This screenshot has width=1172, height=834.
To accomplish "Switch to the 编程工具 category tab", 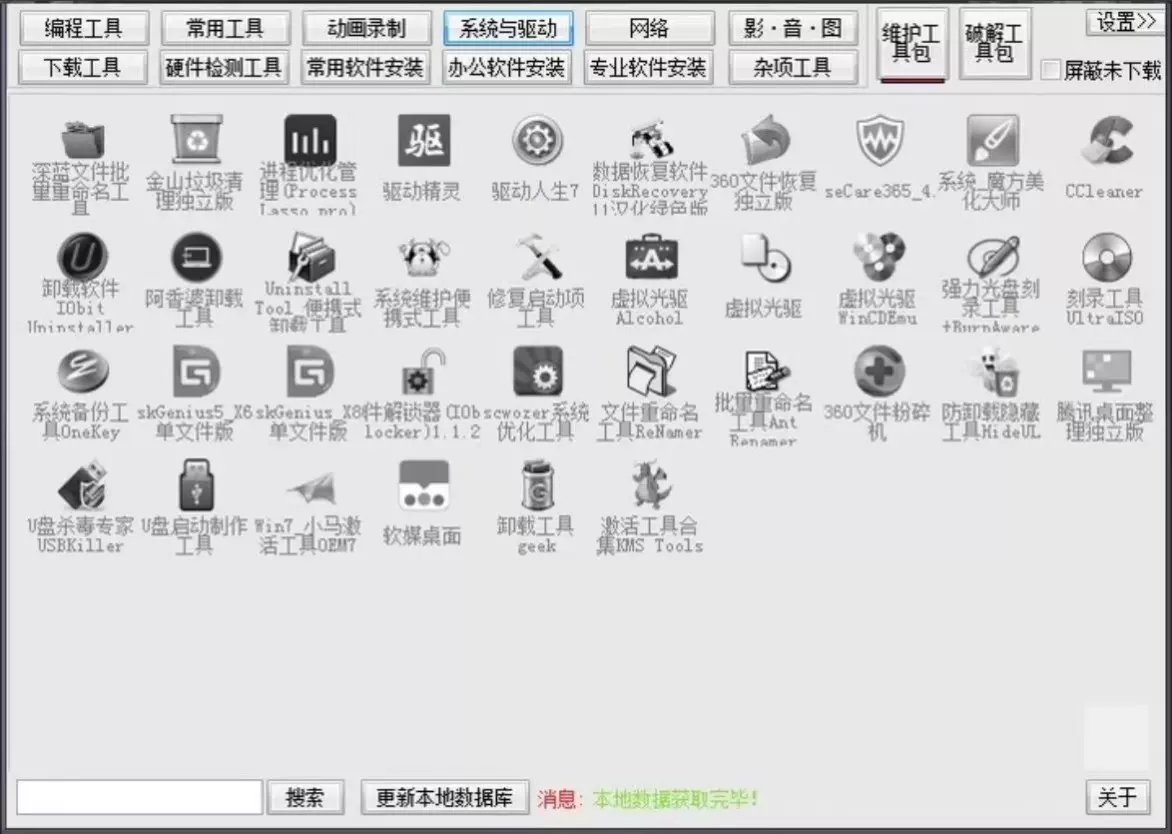I will click(83, 28).
